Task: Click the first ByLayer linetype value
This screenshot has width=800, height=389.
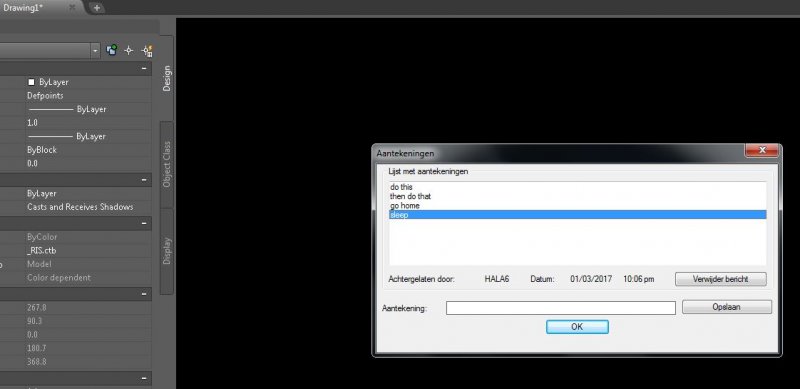Action: [x=67, y=109]
